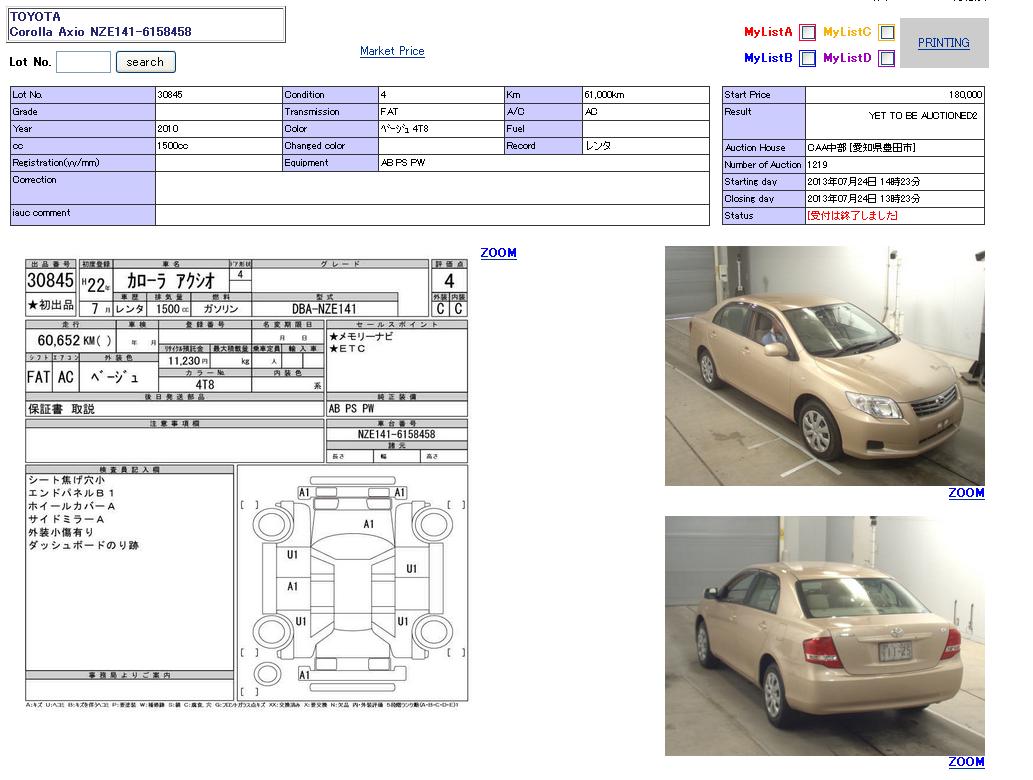Toggle the MyListD checkbox
The width and height of the screenshot is (1033, 780).
point(886,59)
